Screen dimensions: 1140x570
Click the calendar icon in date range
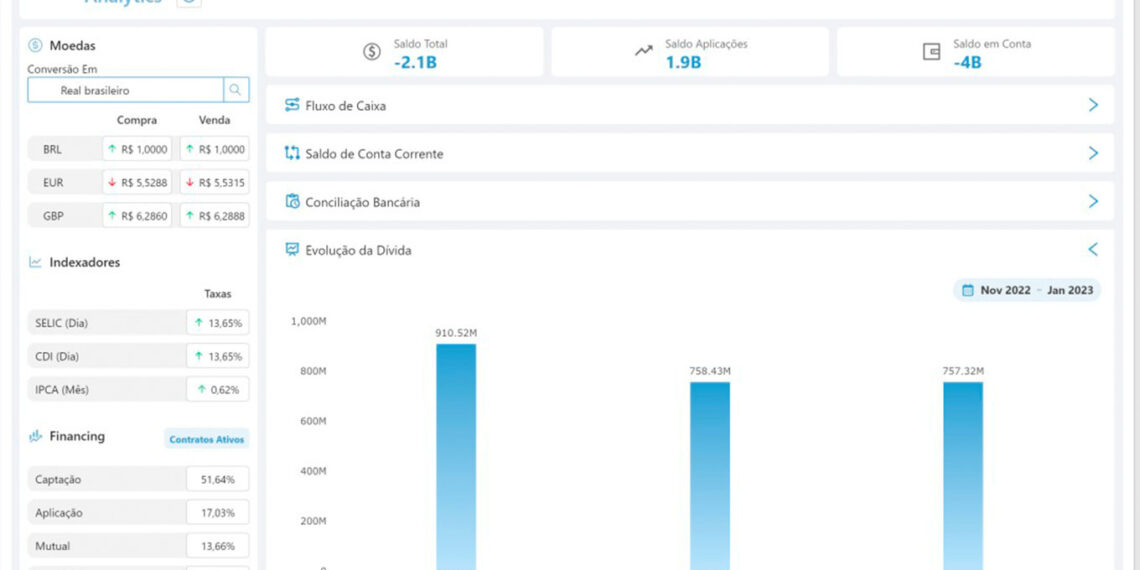(967, 290)
